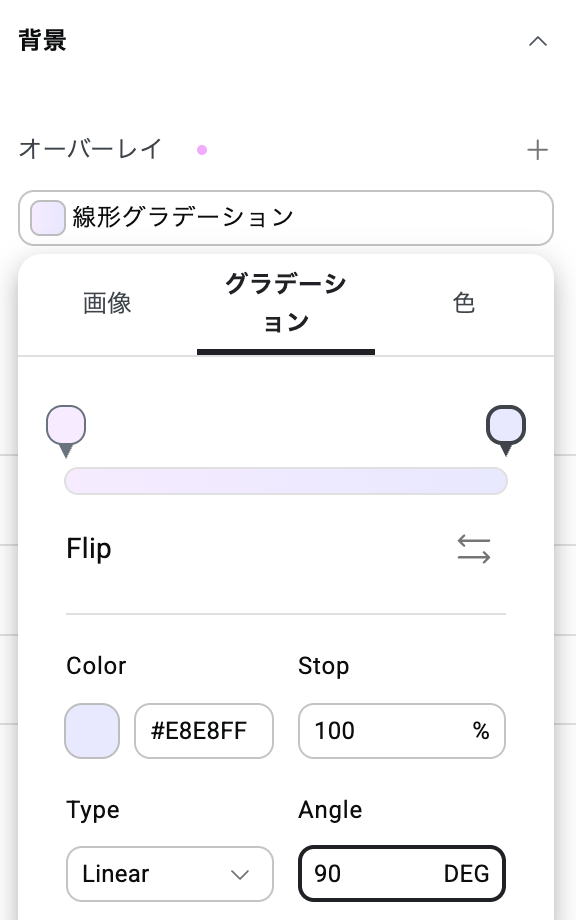Click the hex value field showing #E8E8FF

204,731
